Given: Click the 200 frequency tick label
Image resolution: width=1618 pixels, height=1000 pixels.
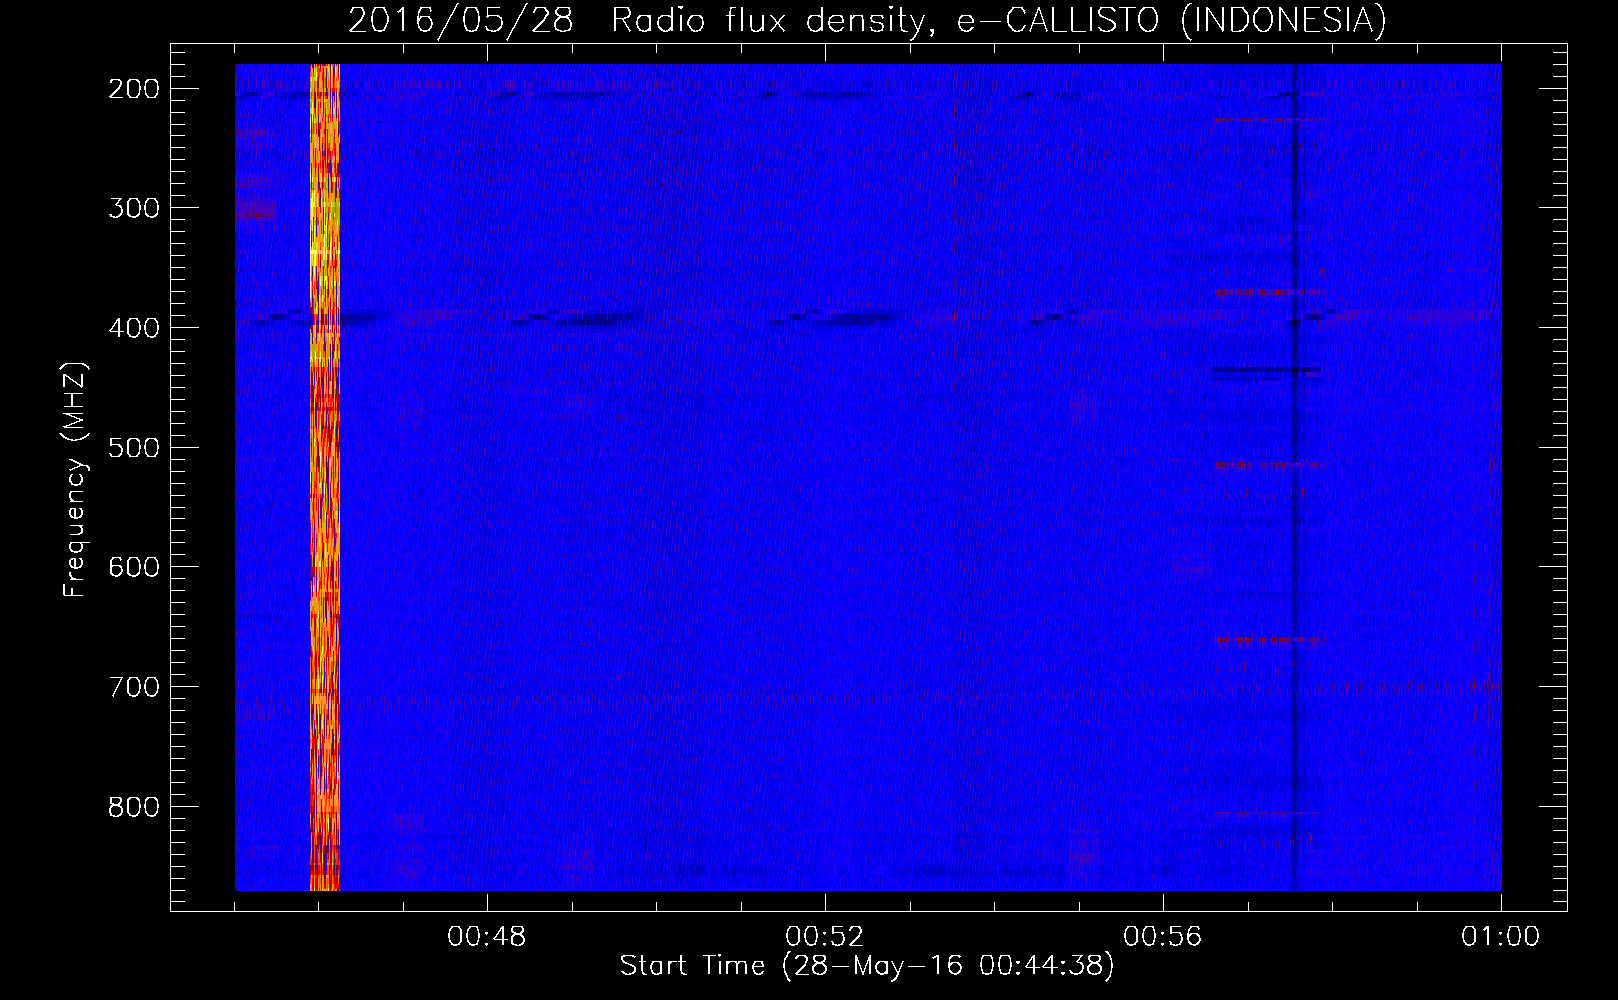Looking at the screenshot, I should (x=133, y=89).
